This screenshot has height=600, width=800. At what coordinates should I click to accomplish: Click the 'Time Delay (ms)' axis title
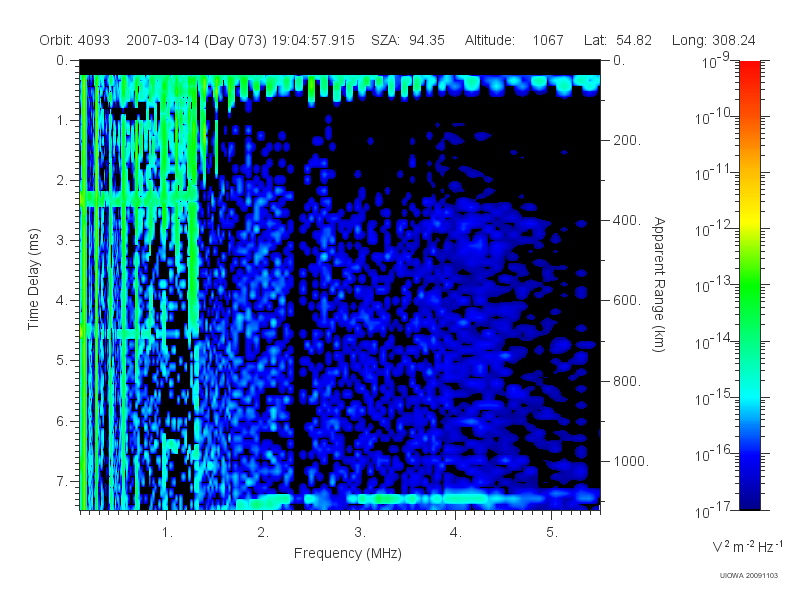33,279
